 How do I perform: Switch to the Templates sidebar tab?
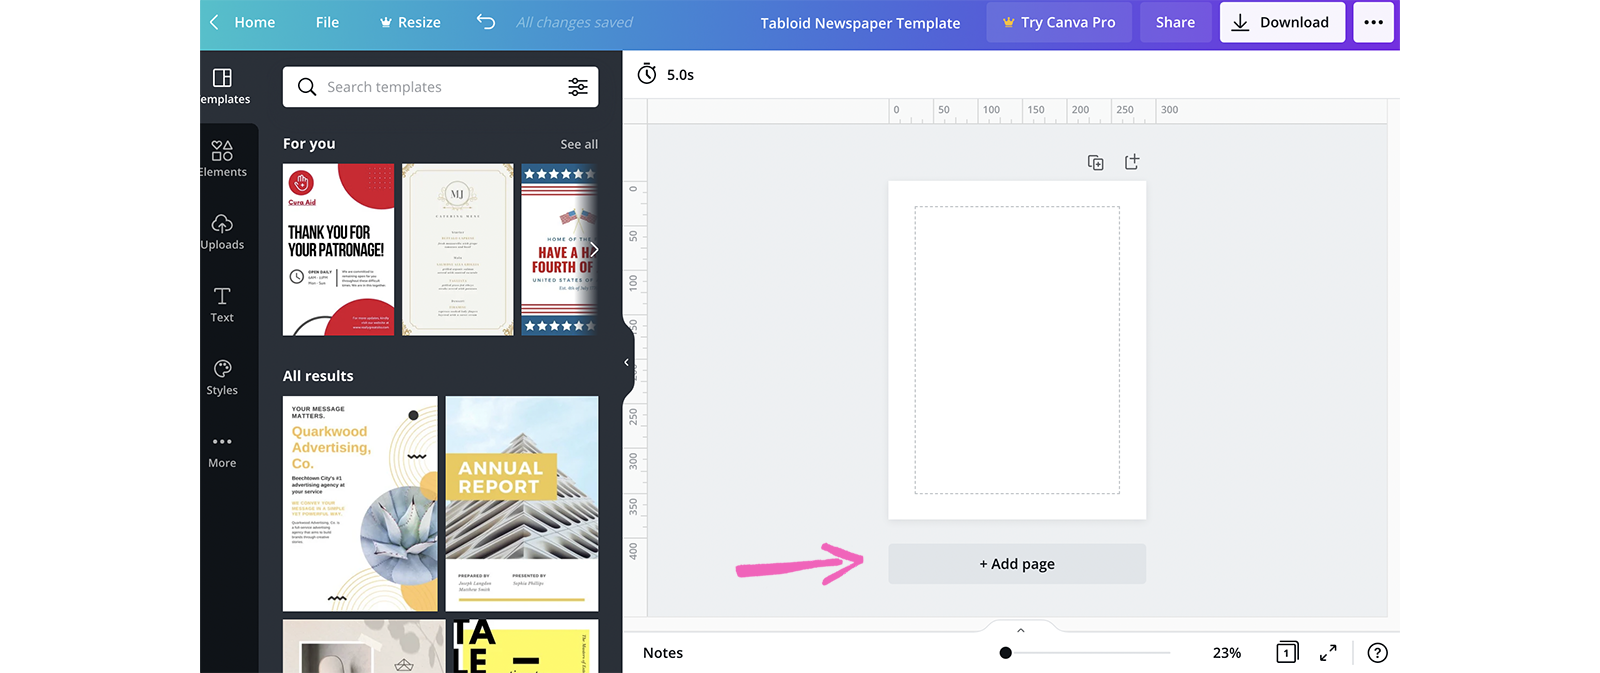pos(224,86)
